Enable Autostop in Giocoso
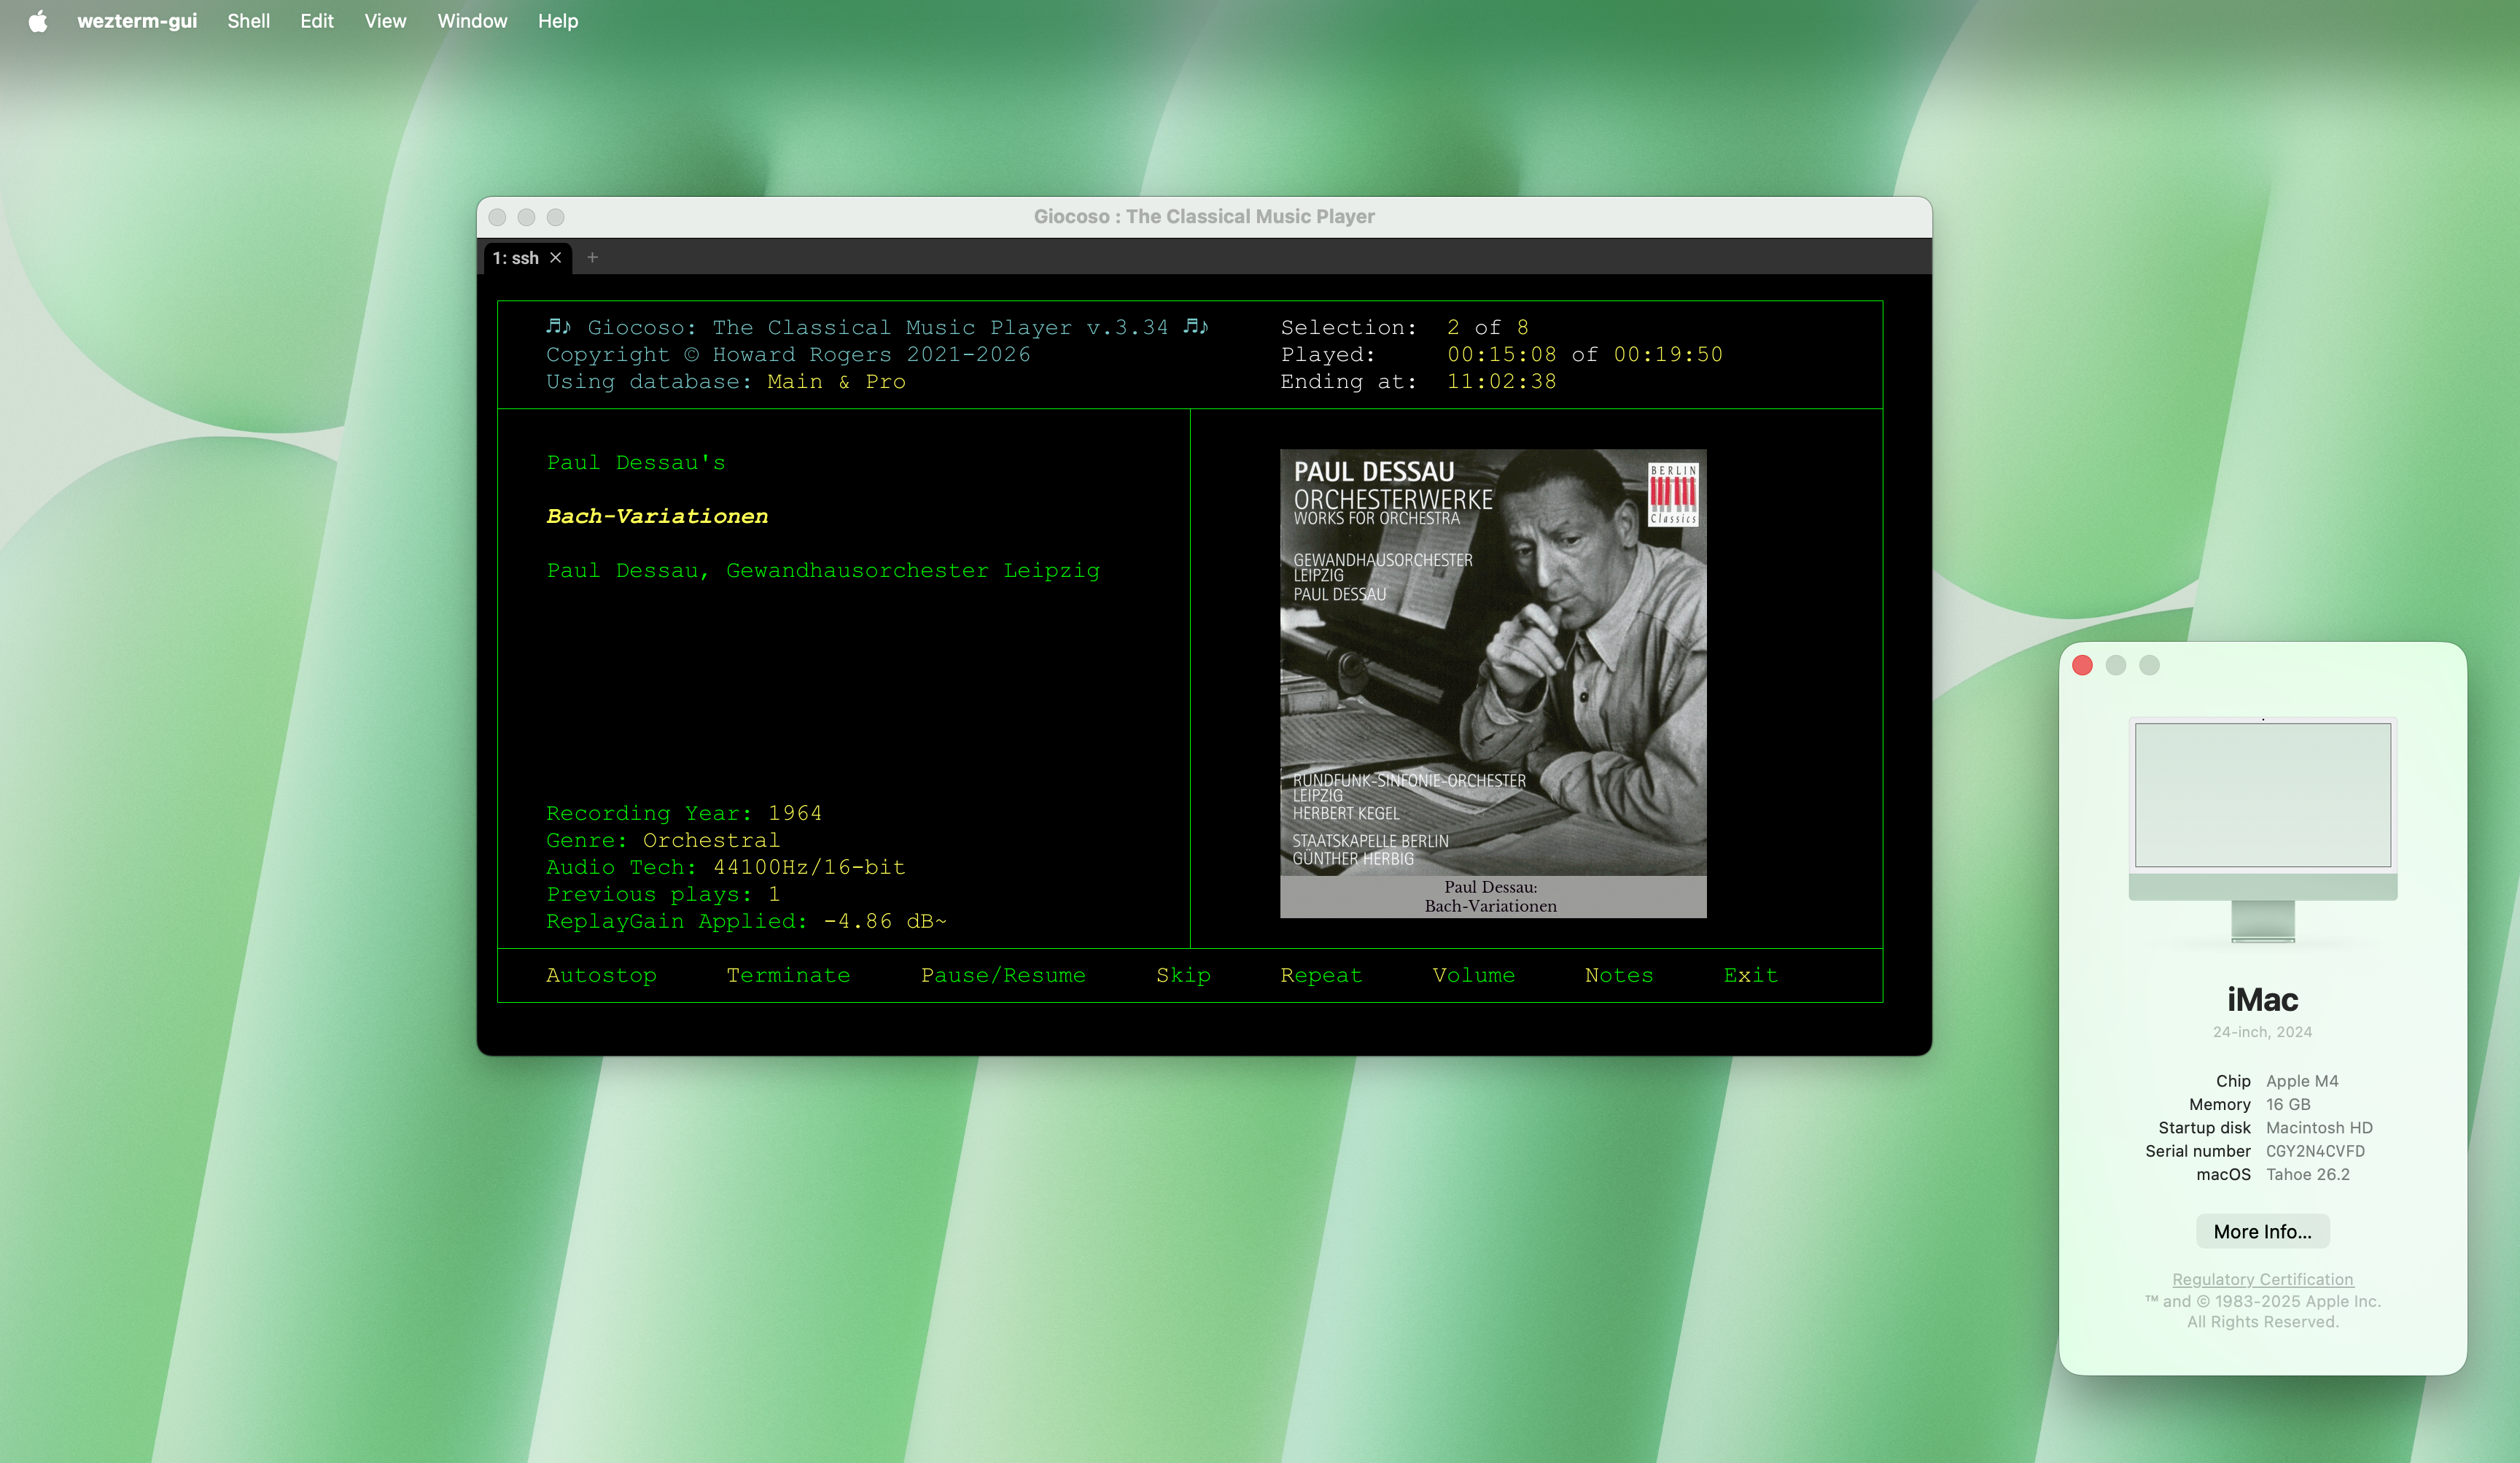This screenshot has height=1463, width=2520. pyautogui.click(x=600, y=975)
